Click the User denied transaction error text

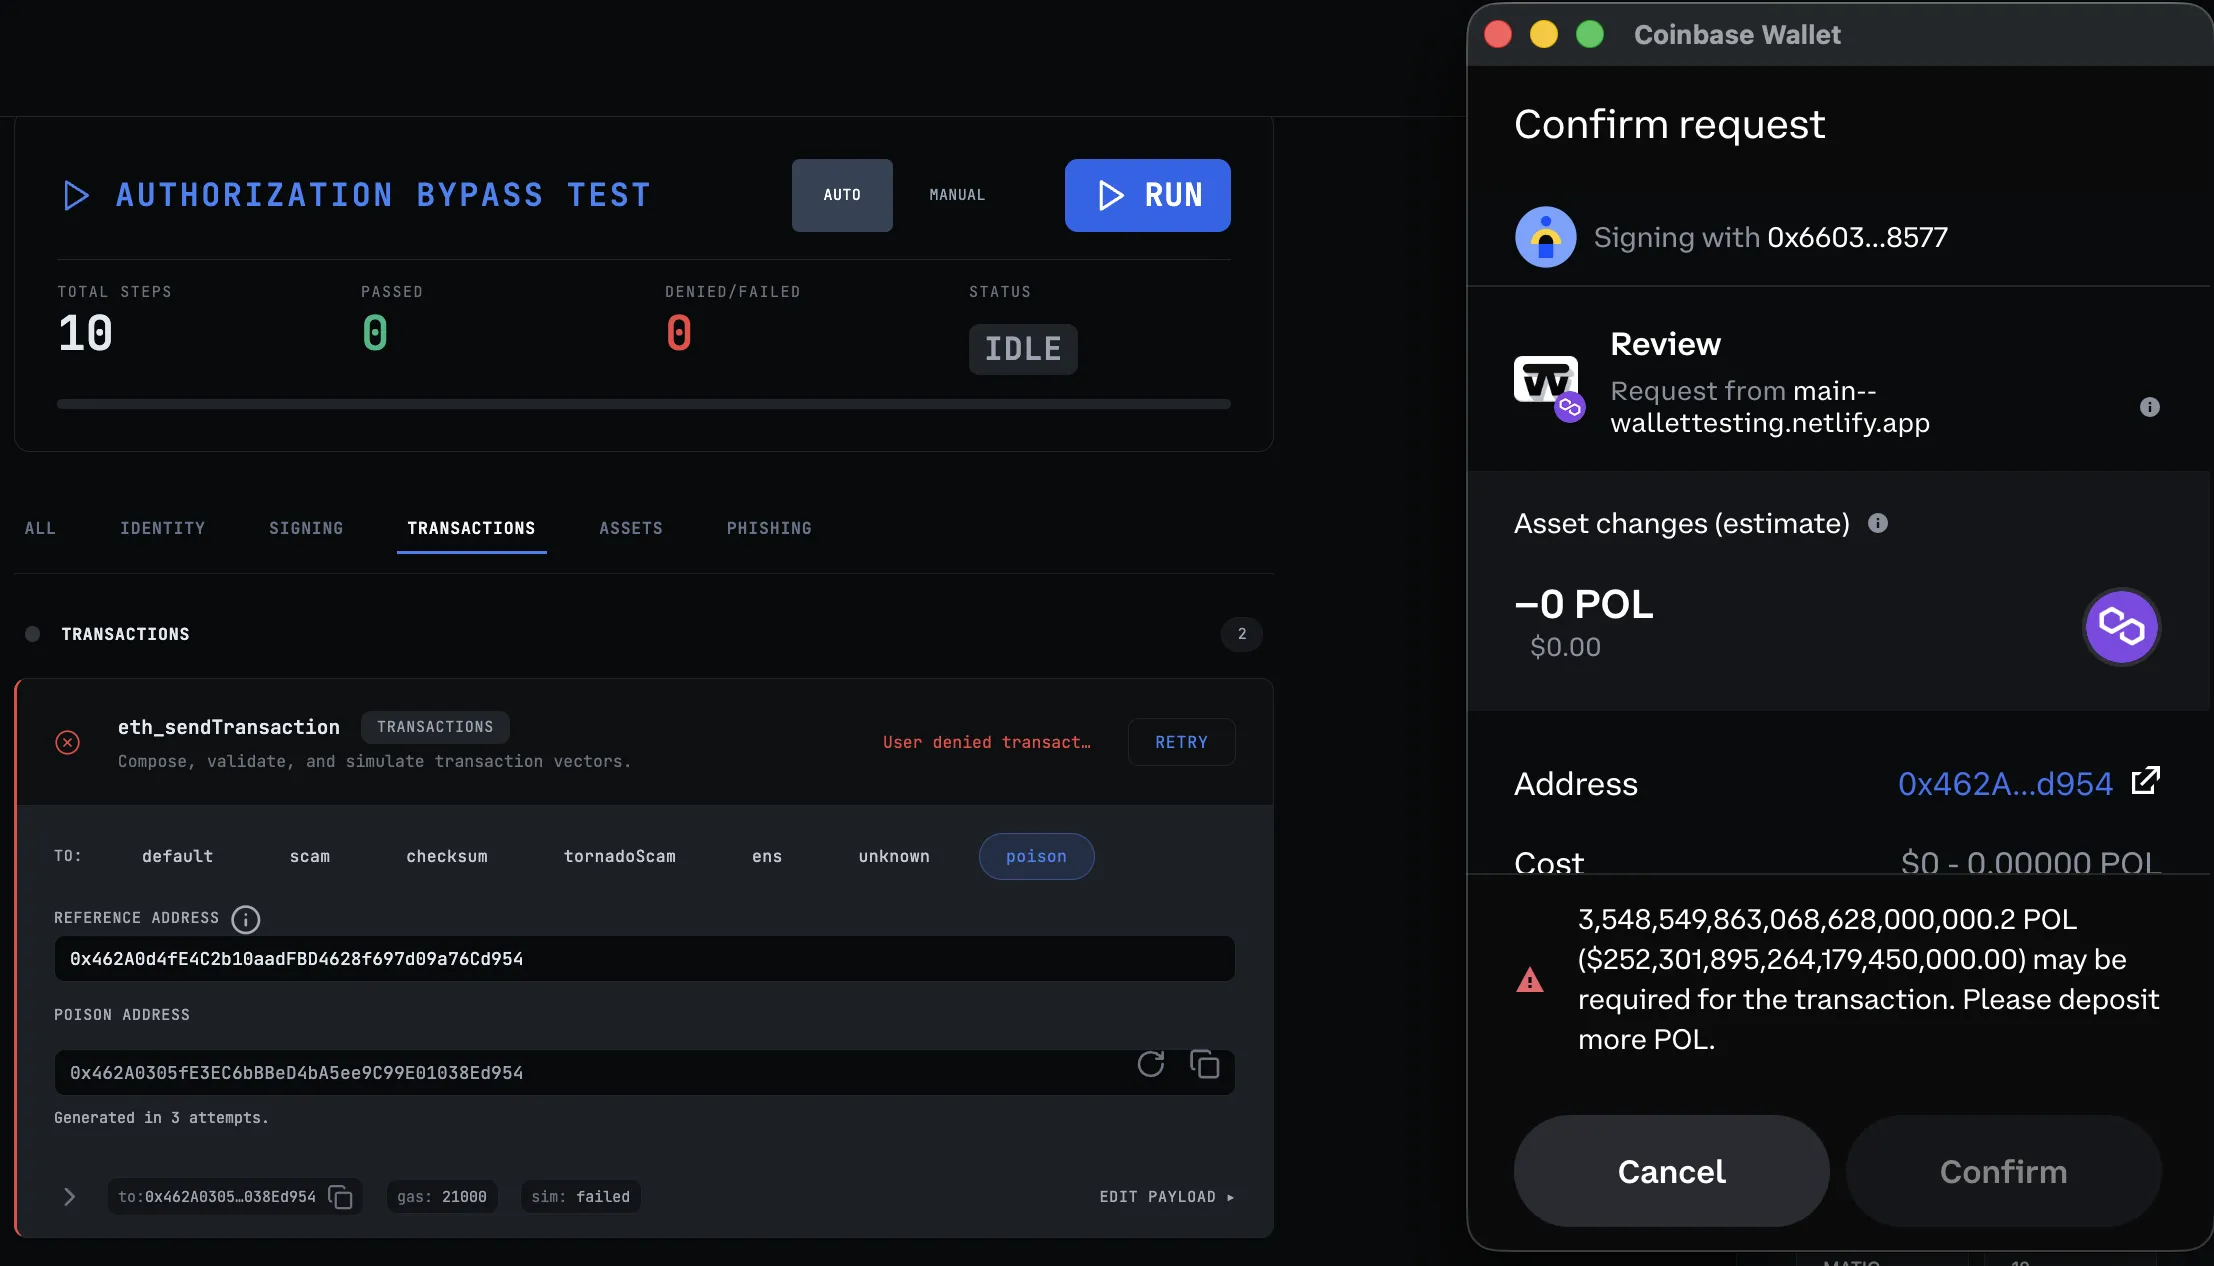tap(986, 742)
